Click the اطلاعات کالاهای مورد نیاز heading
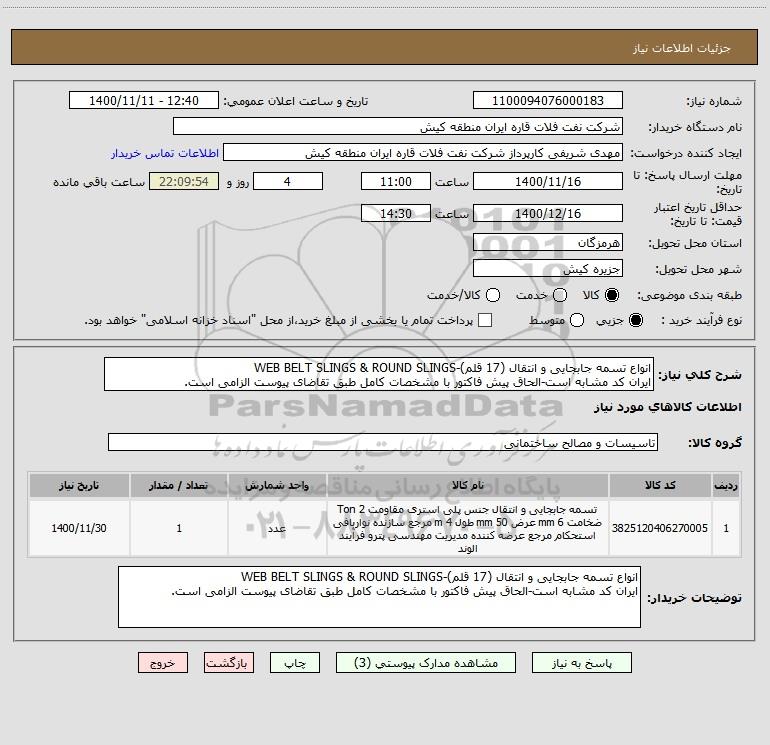This screenshot has height=745, width=770. [667, 407]
